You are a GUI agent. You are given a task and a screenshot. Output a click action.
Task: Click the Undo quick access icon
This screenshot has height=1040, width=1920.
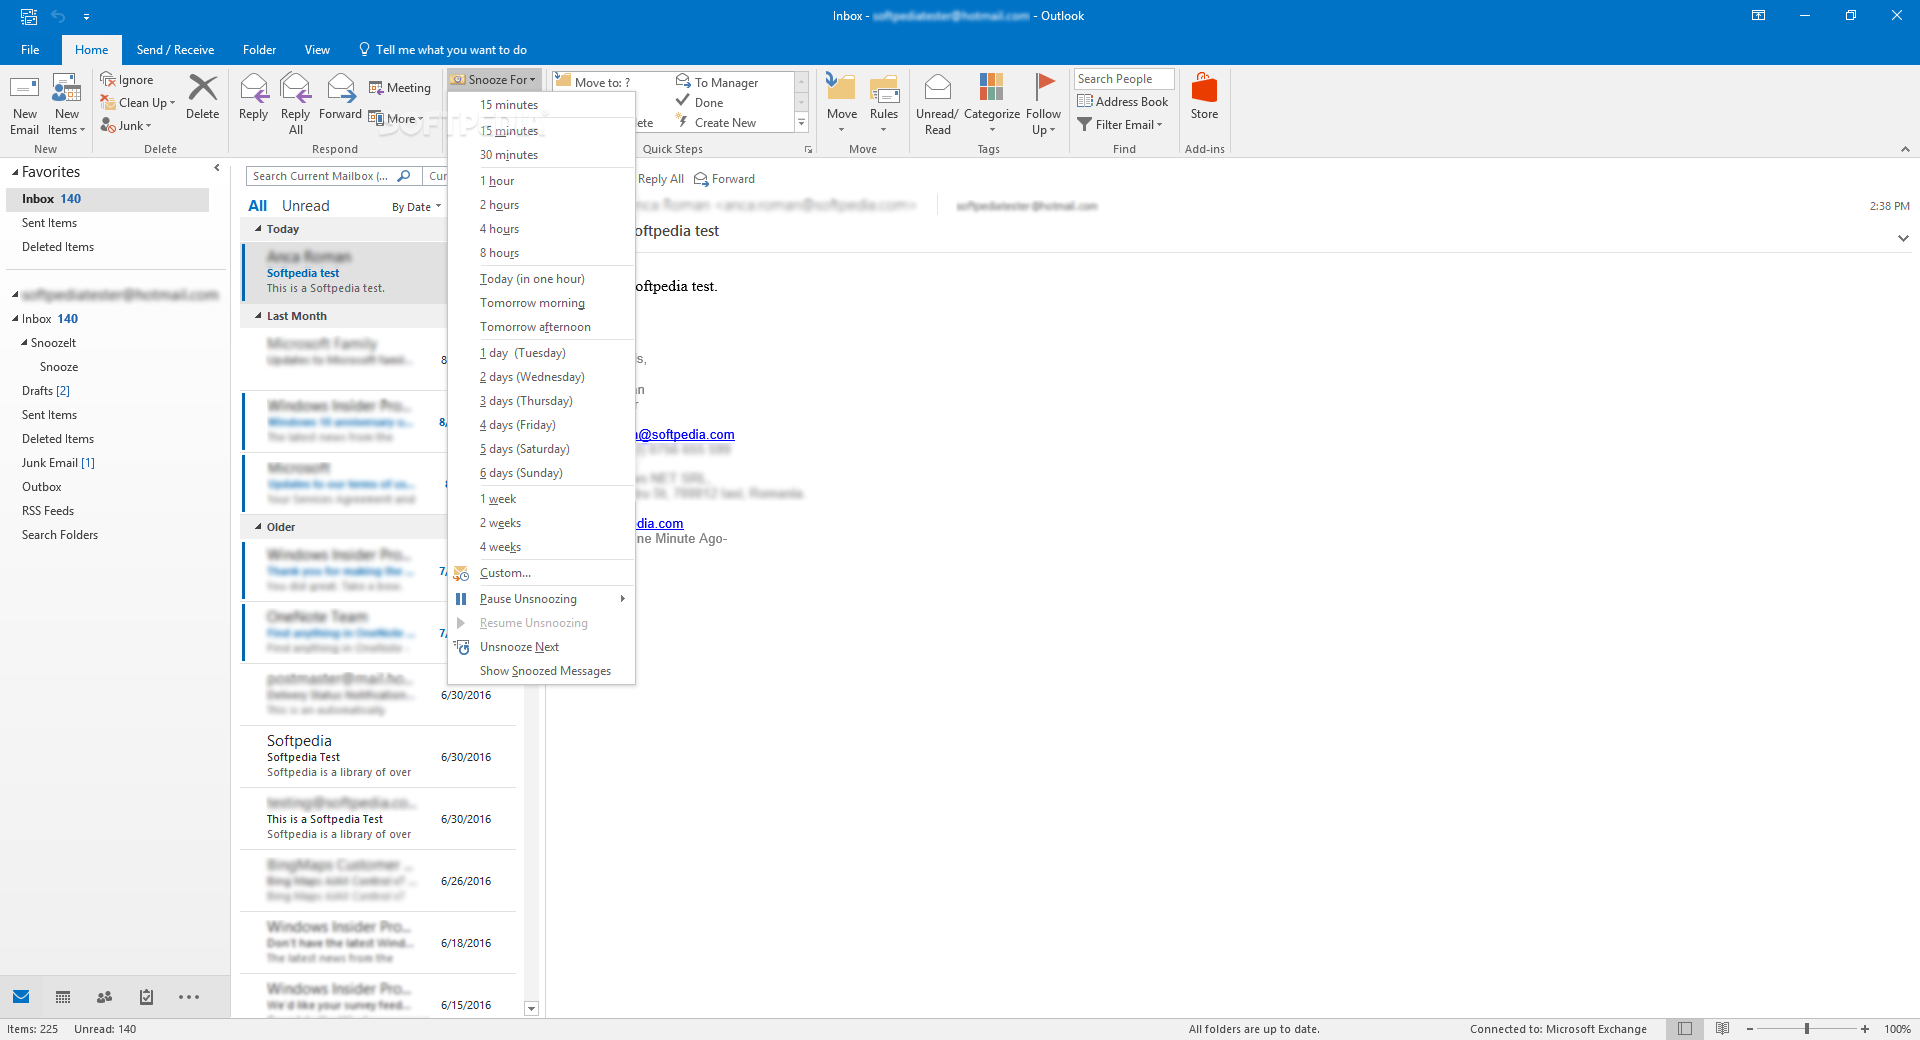[58, 16]
